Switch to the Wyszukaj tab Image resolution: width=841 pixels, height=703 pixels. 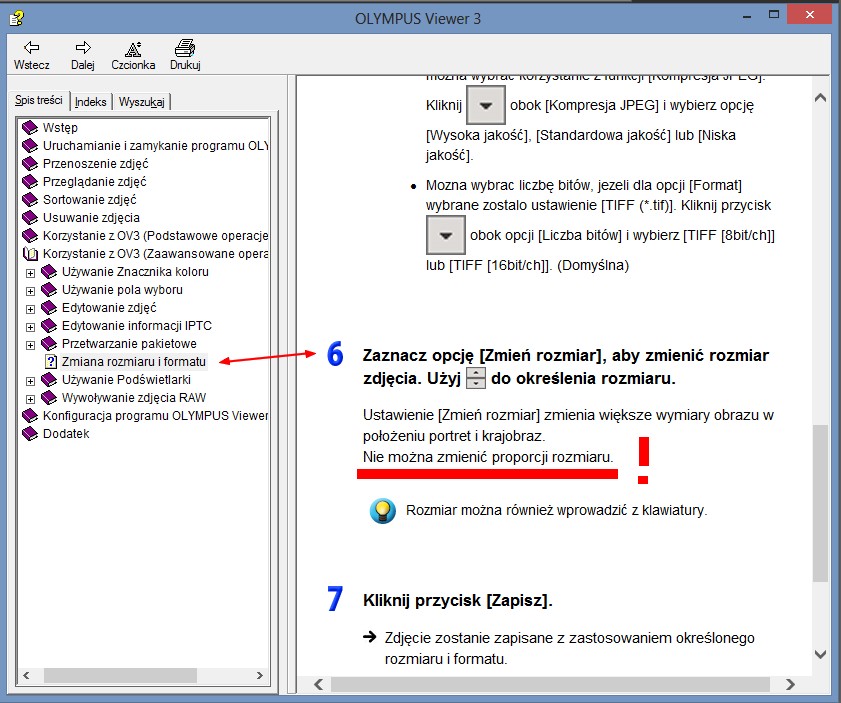pos(142,102)
